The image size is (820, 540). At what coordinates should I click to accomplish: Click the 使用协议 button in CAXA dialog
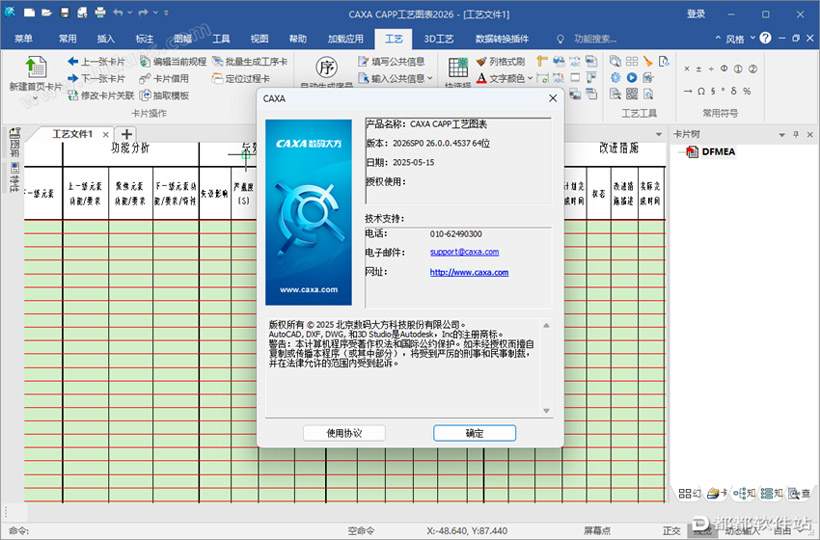point(344,433)
